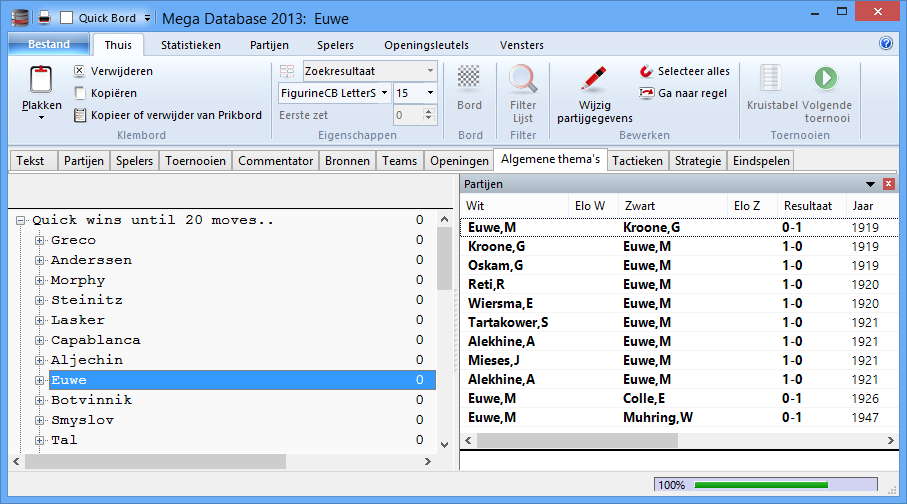This screenshot has width=907, height=504.
Task: Click the printer icon in title bar
Action: pos(45,18)
